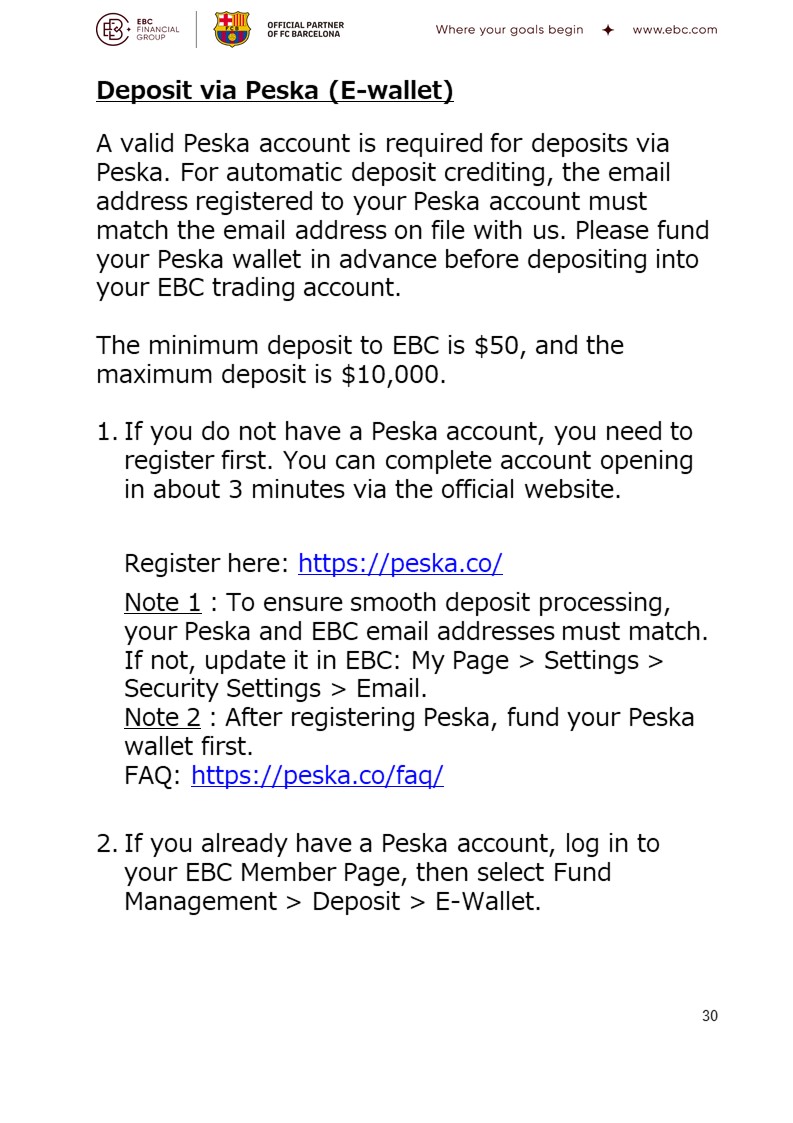This screenshot has width=793, height=1123.
Task: Click the Security Settings > Email text
Action: tap(276, 689)
